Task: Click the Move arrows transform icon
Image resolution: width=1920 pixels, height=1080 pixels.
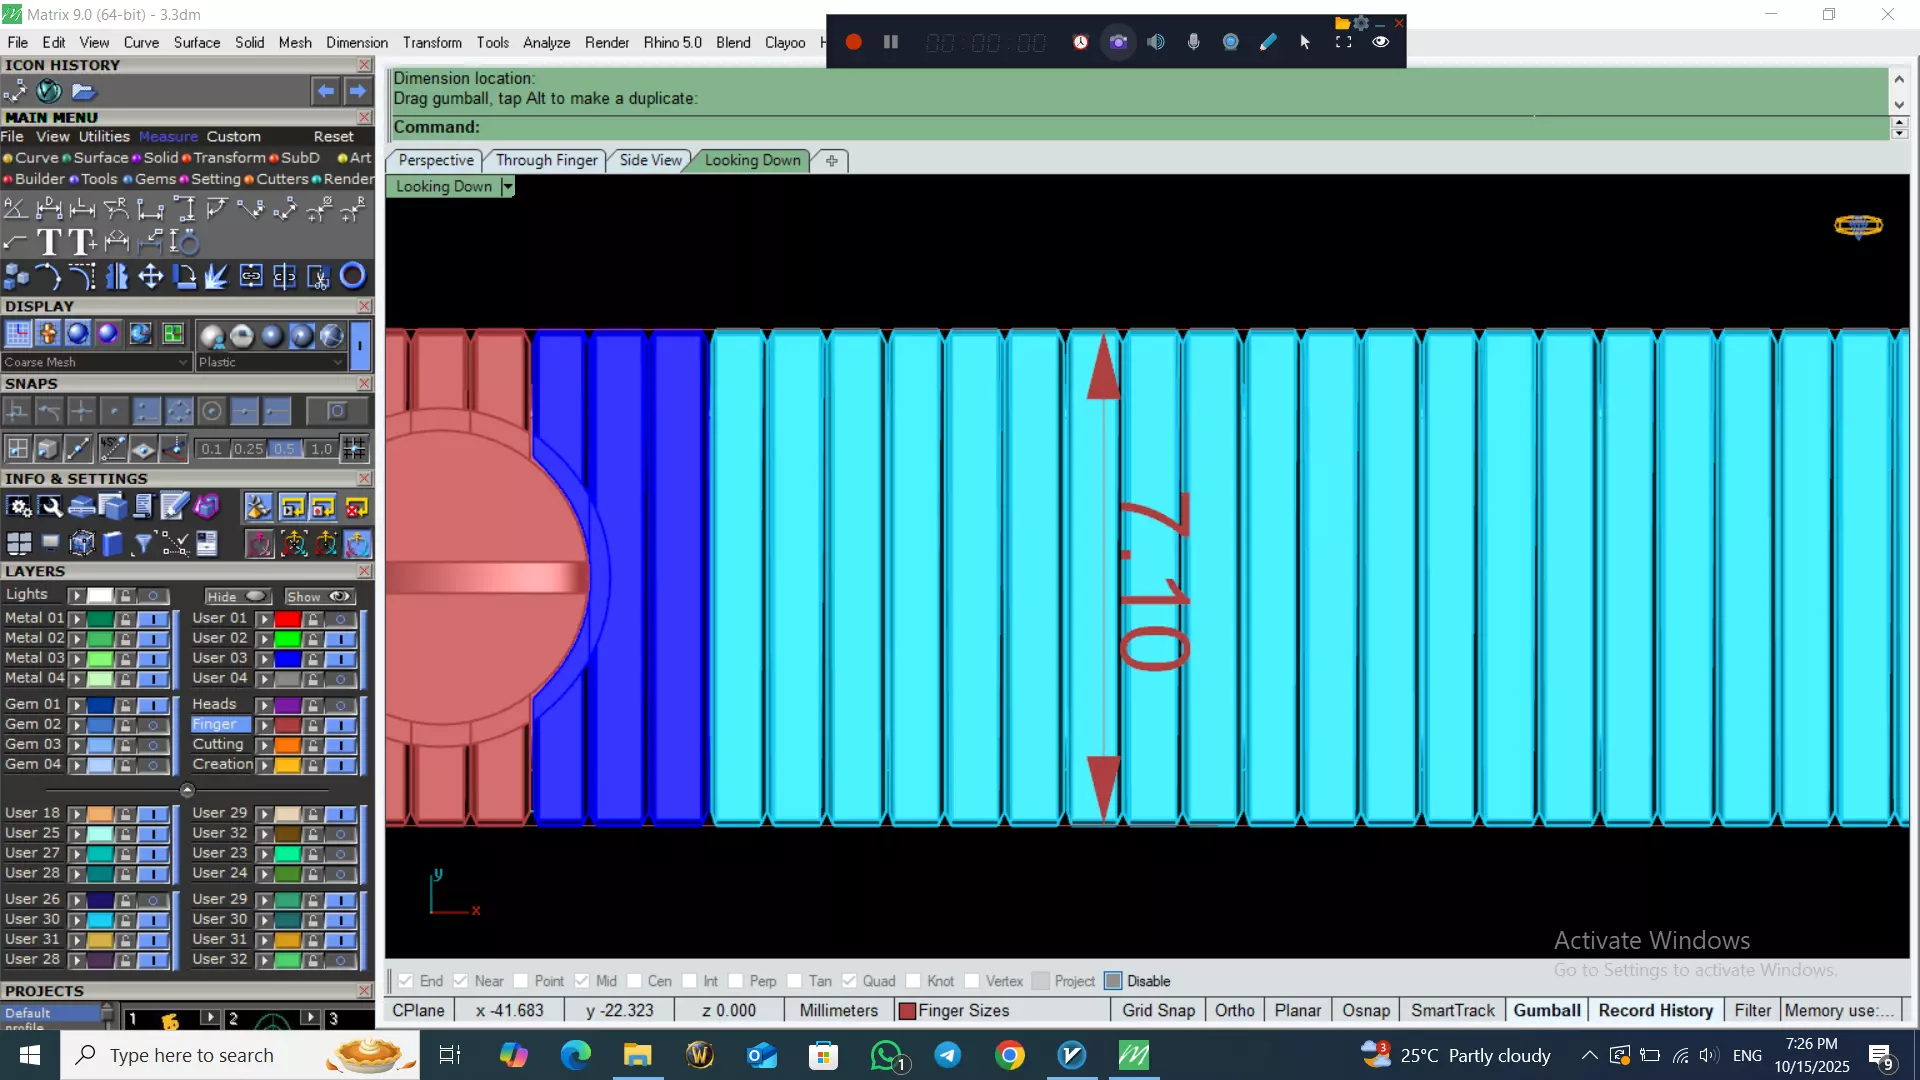Action: 150,276
